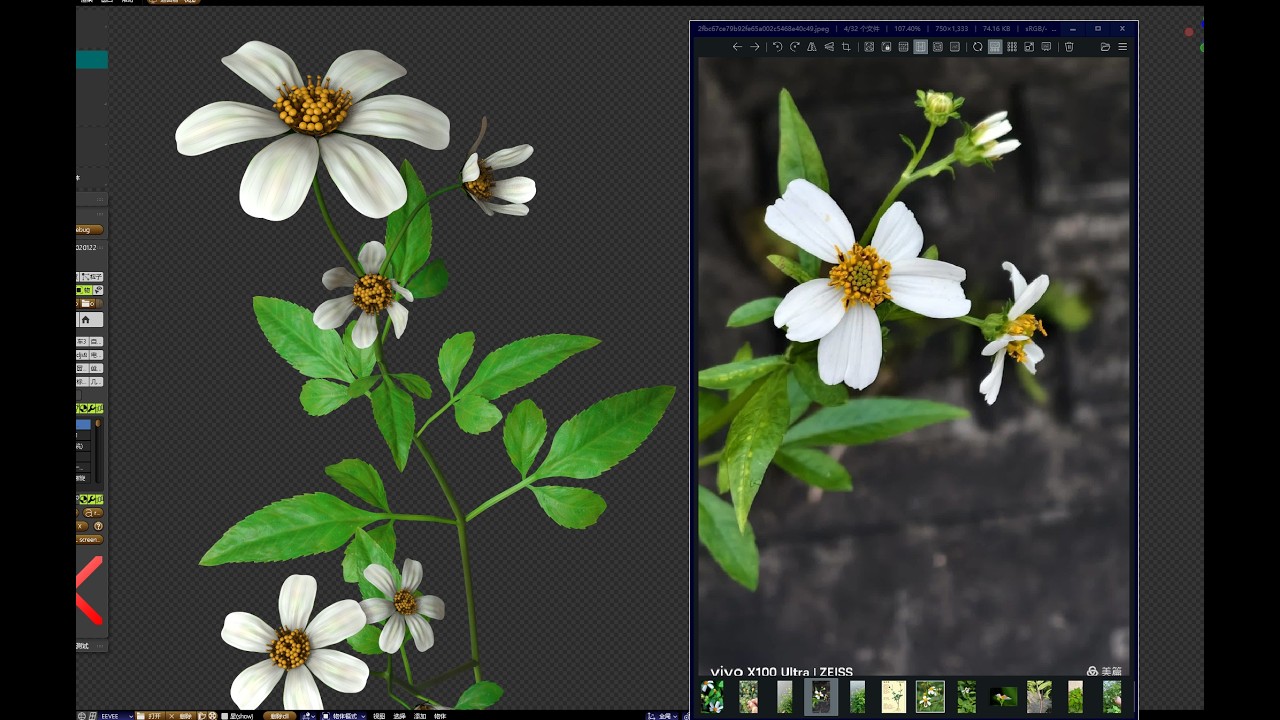
Task: Open the 物体 menu
Action: point(440,716)
